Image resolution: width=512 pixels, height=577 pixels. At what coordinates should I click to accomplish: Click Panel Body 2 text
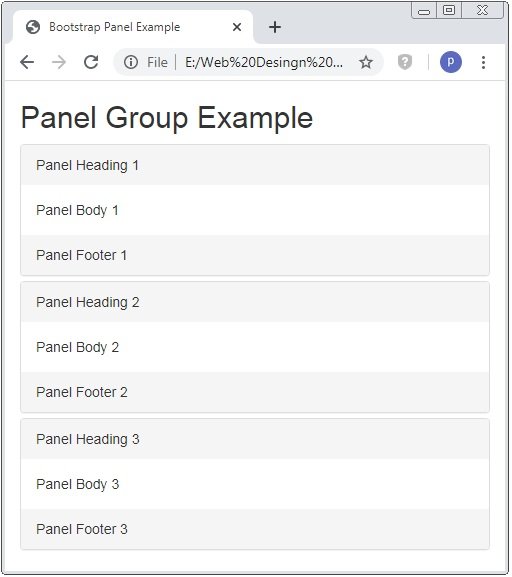(x=77, y=347)
